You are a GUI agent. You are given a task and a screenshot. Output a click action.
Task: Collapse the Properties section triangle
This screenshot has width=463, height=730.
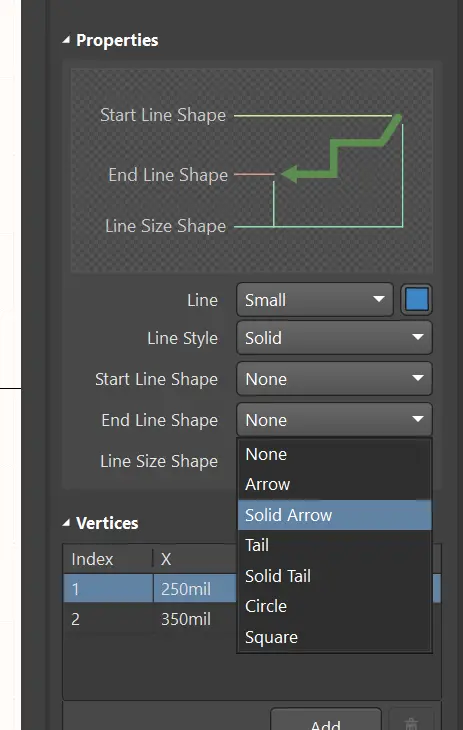[66, 41]
